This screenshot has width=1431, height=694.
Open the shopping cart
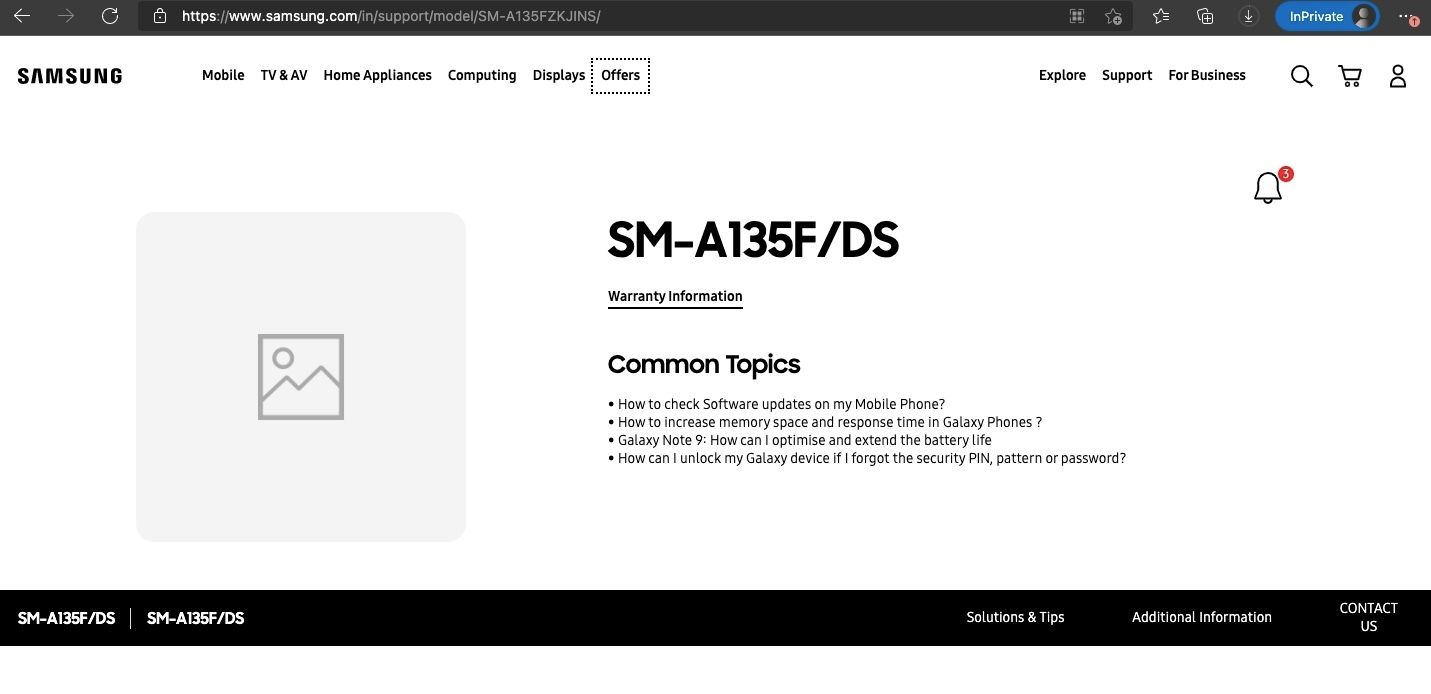(1350, 76)
